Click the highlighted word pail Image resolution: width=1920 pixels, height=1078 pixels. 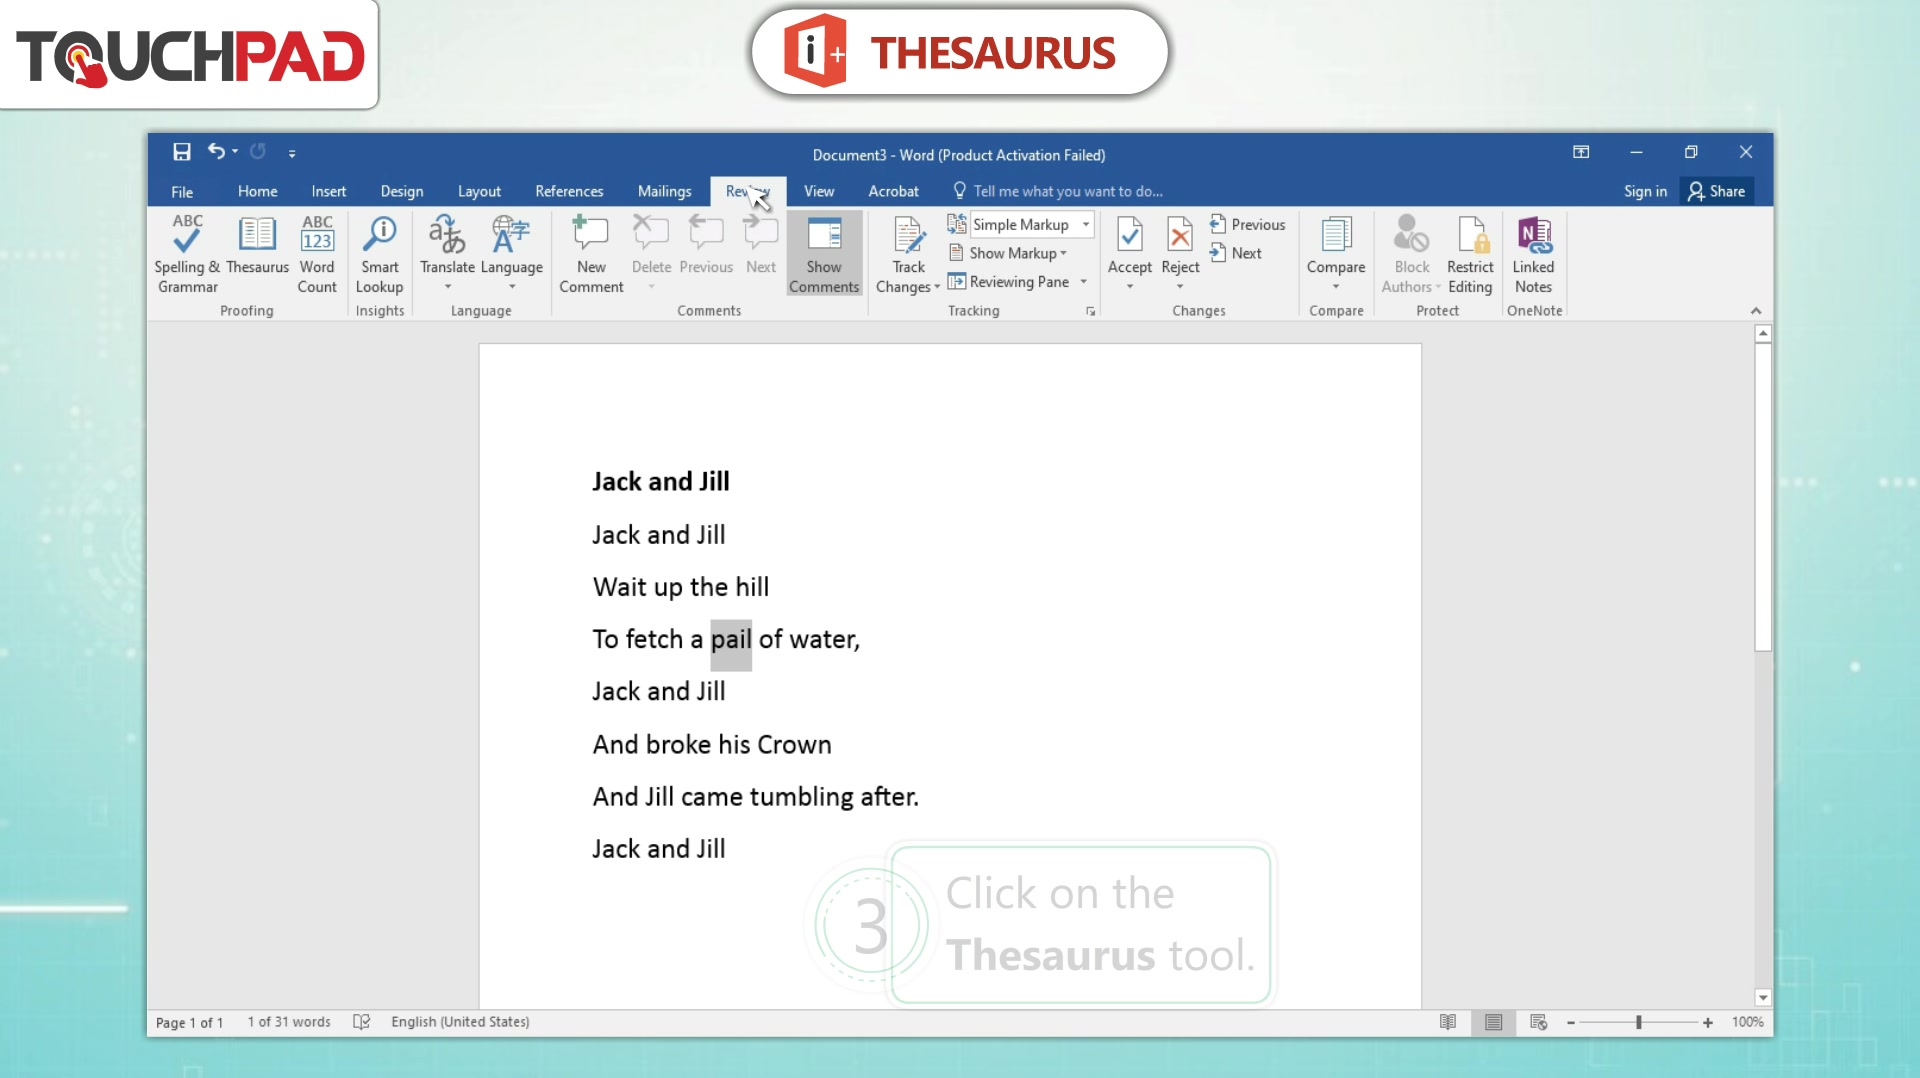tap(731, 639)
